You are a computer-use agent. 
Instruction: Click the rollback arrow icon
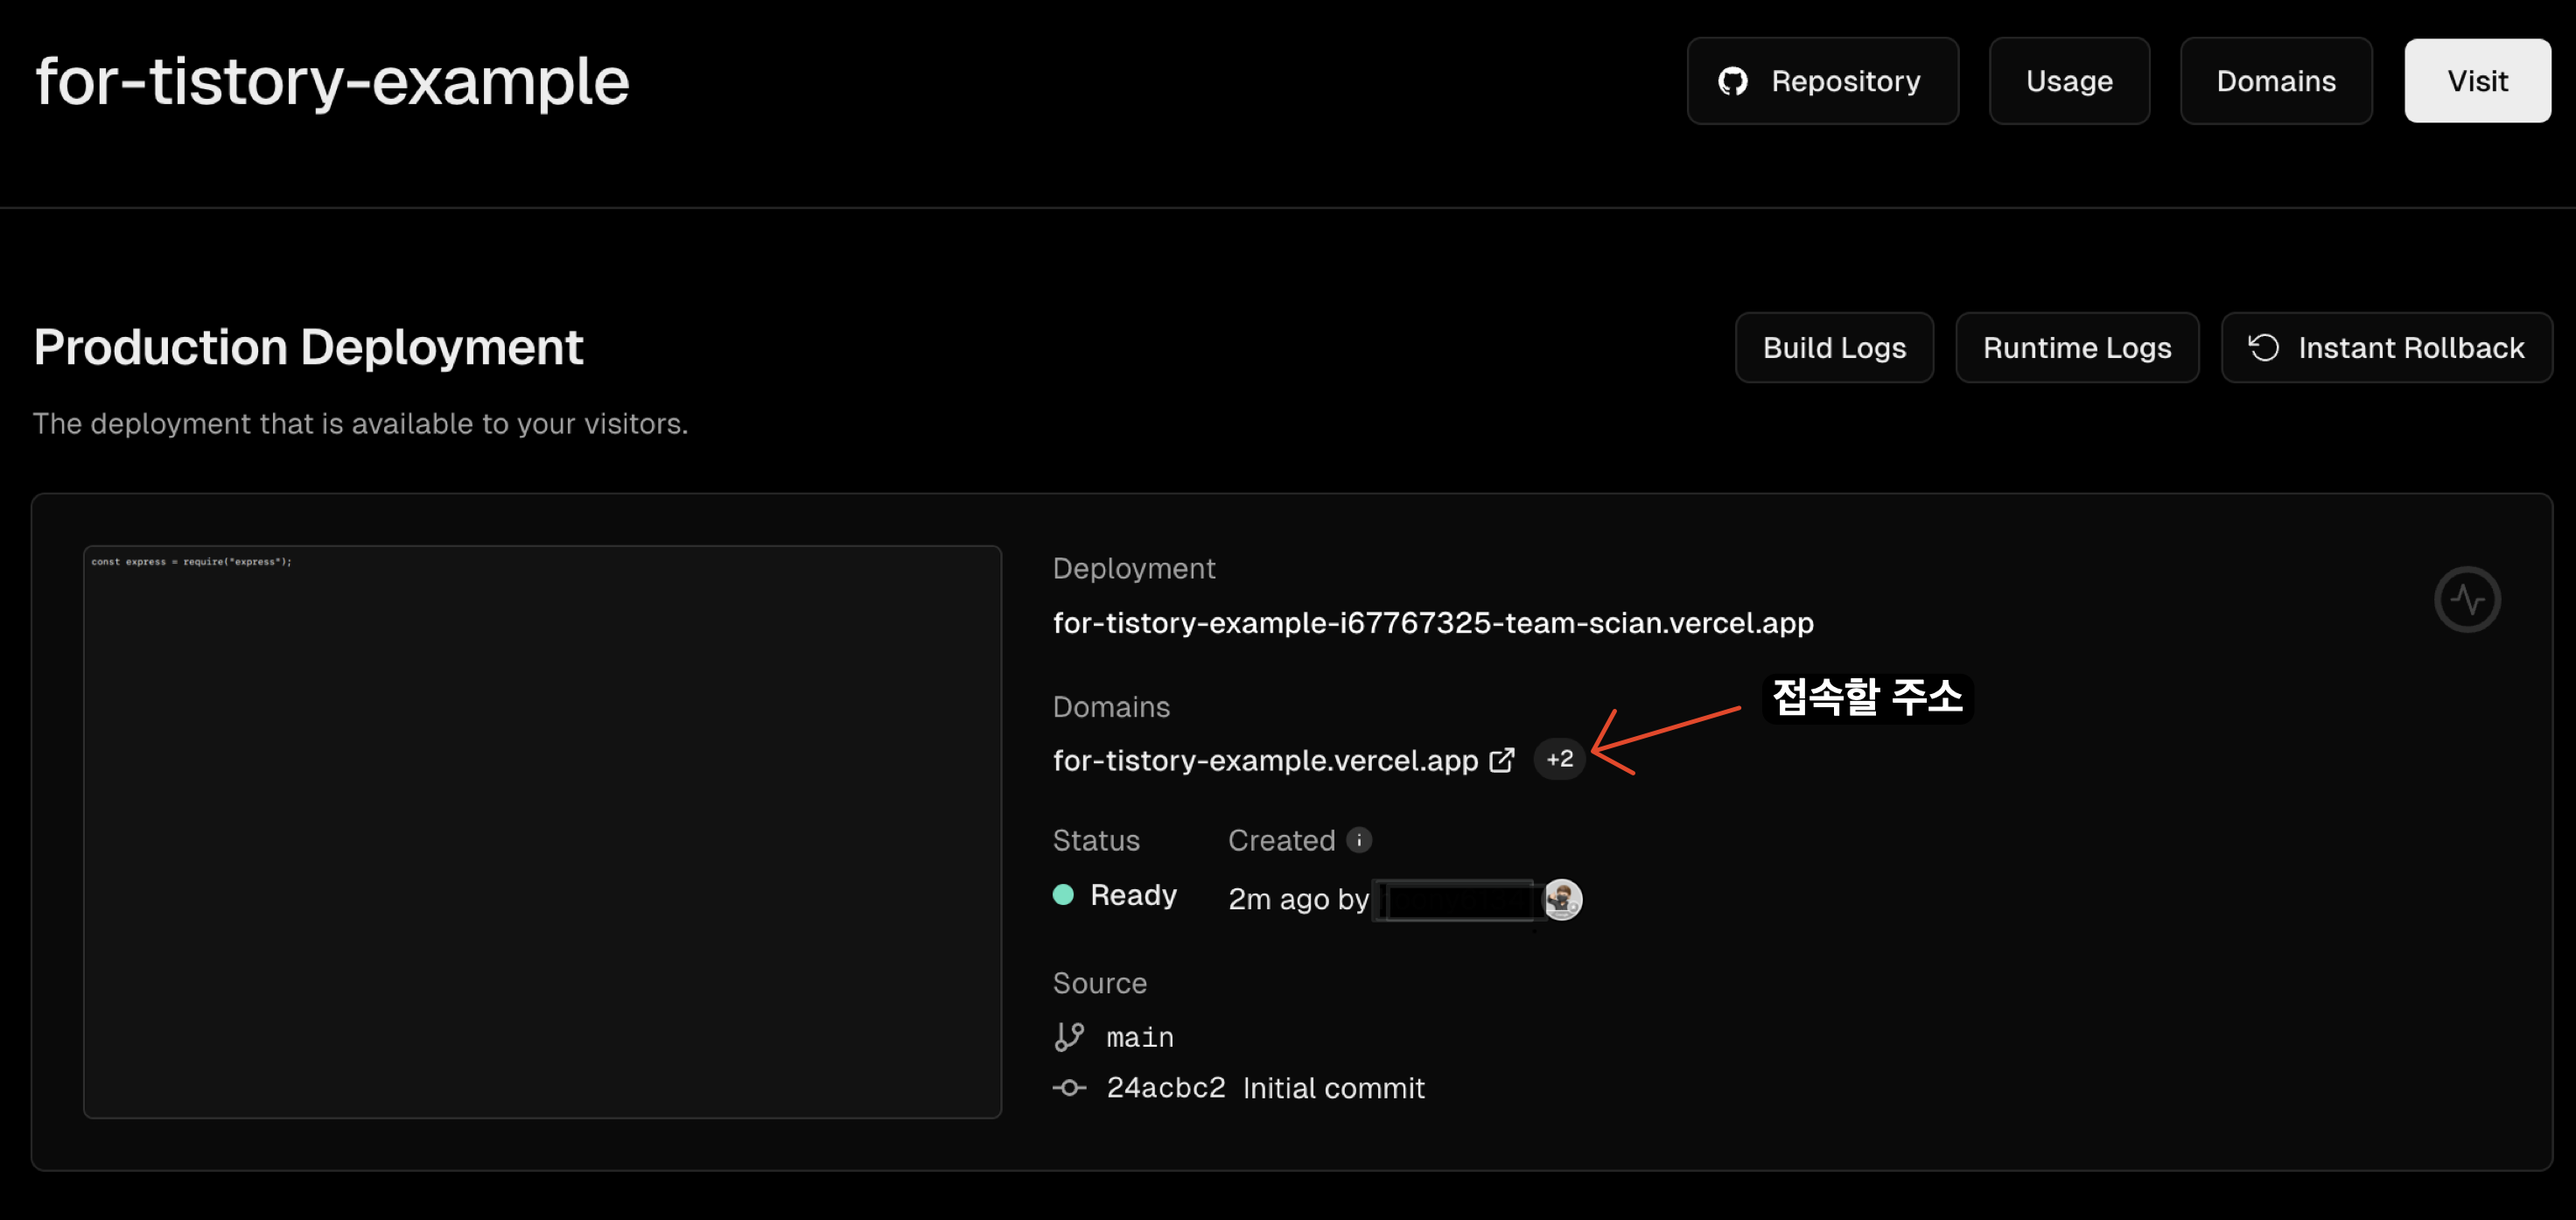[2263, 347]
